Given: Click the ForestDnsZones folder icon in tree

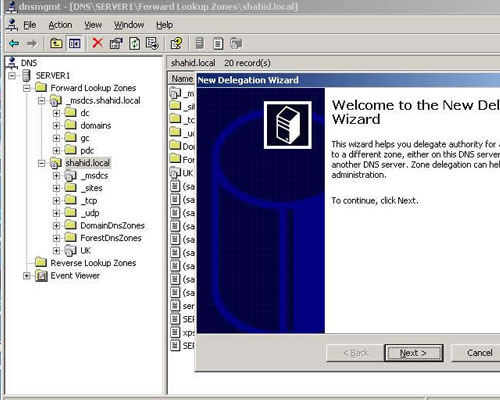Looking at the screenshot, I should [70, 237].
